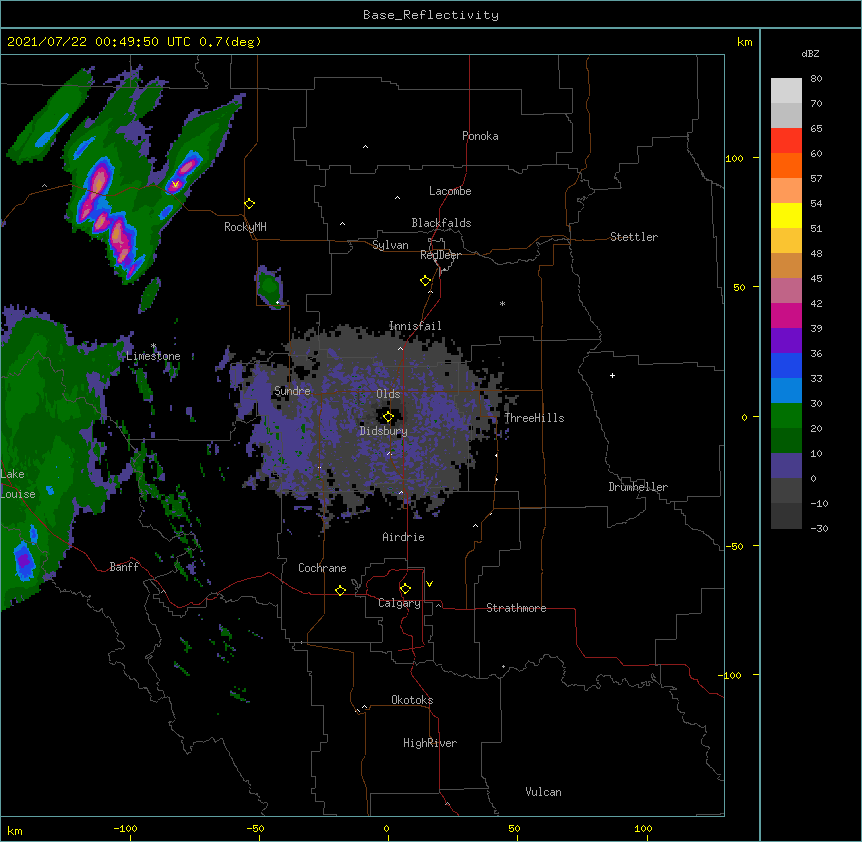The image size is (862, 842).
Task: Click the Okotoks label
Action: pos(412,700)
